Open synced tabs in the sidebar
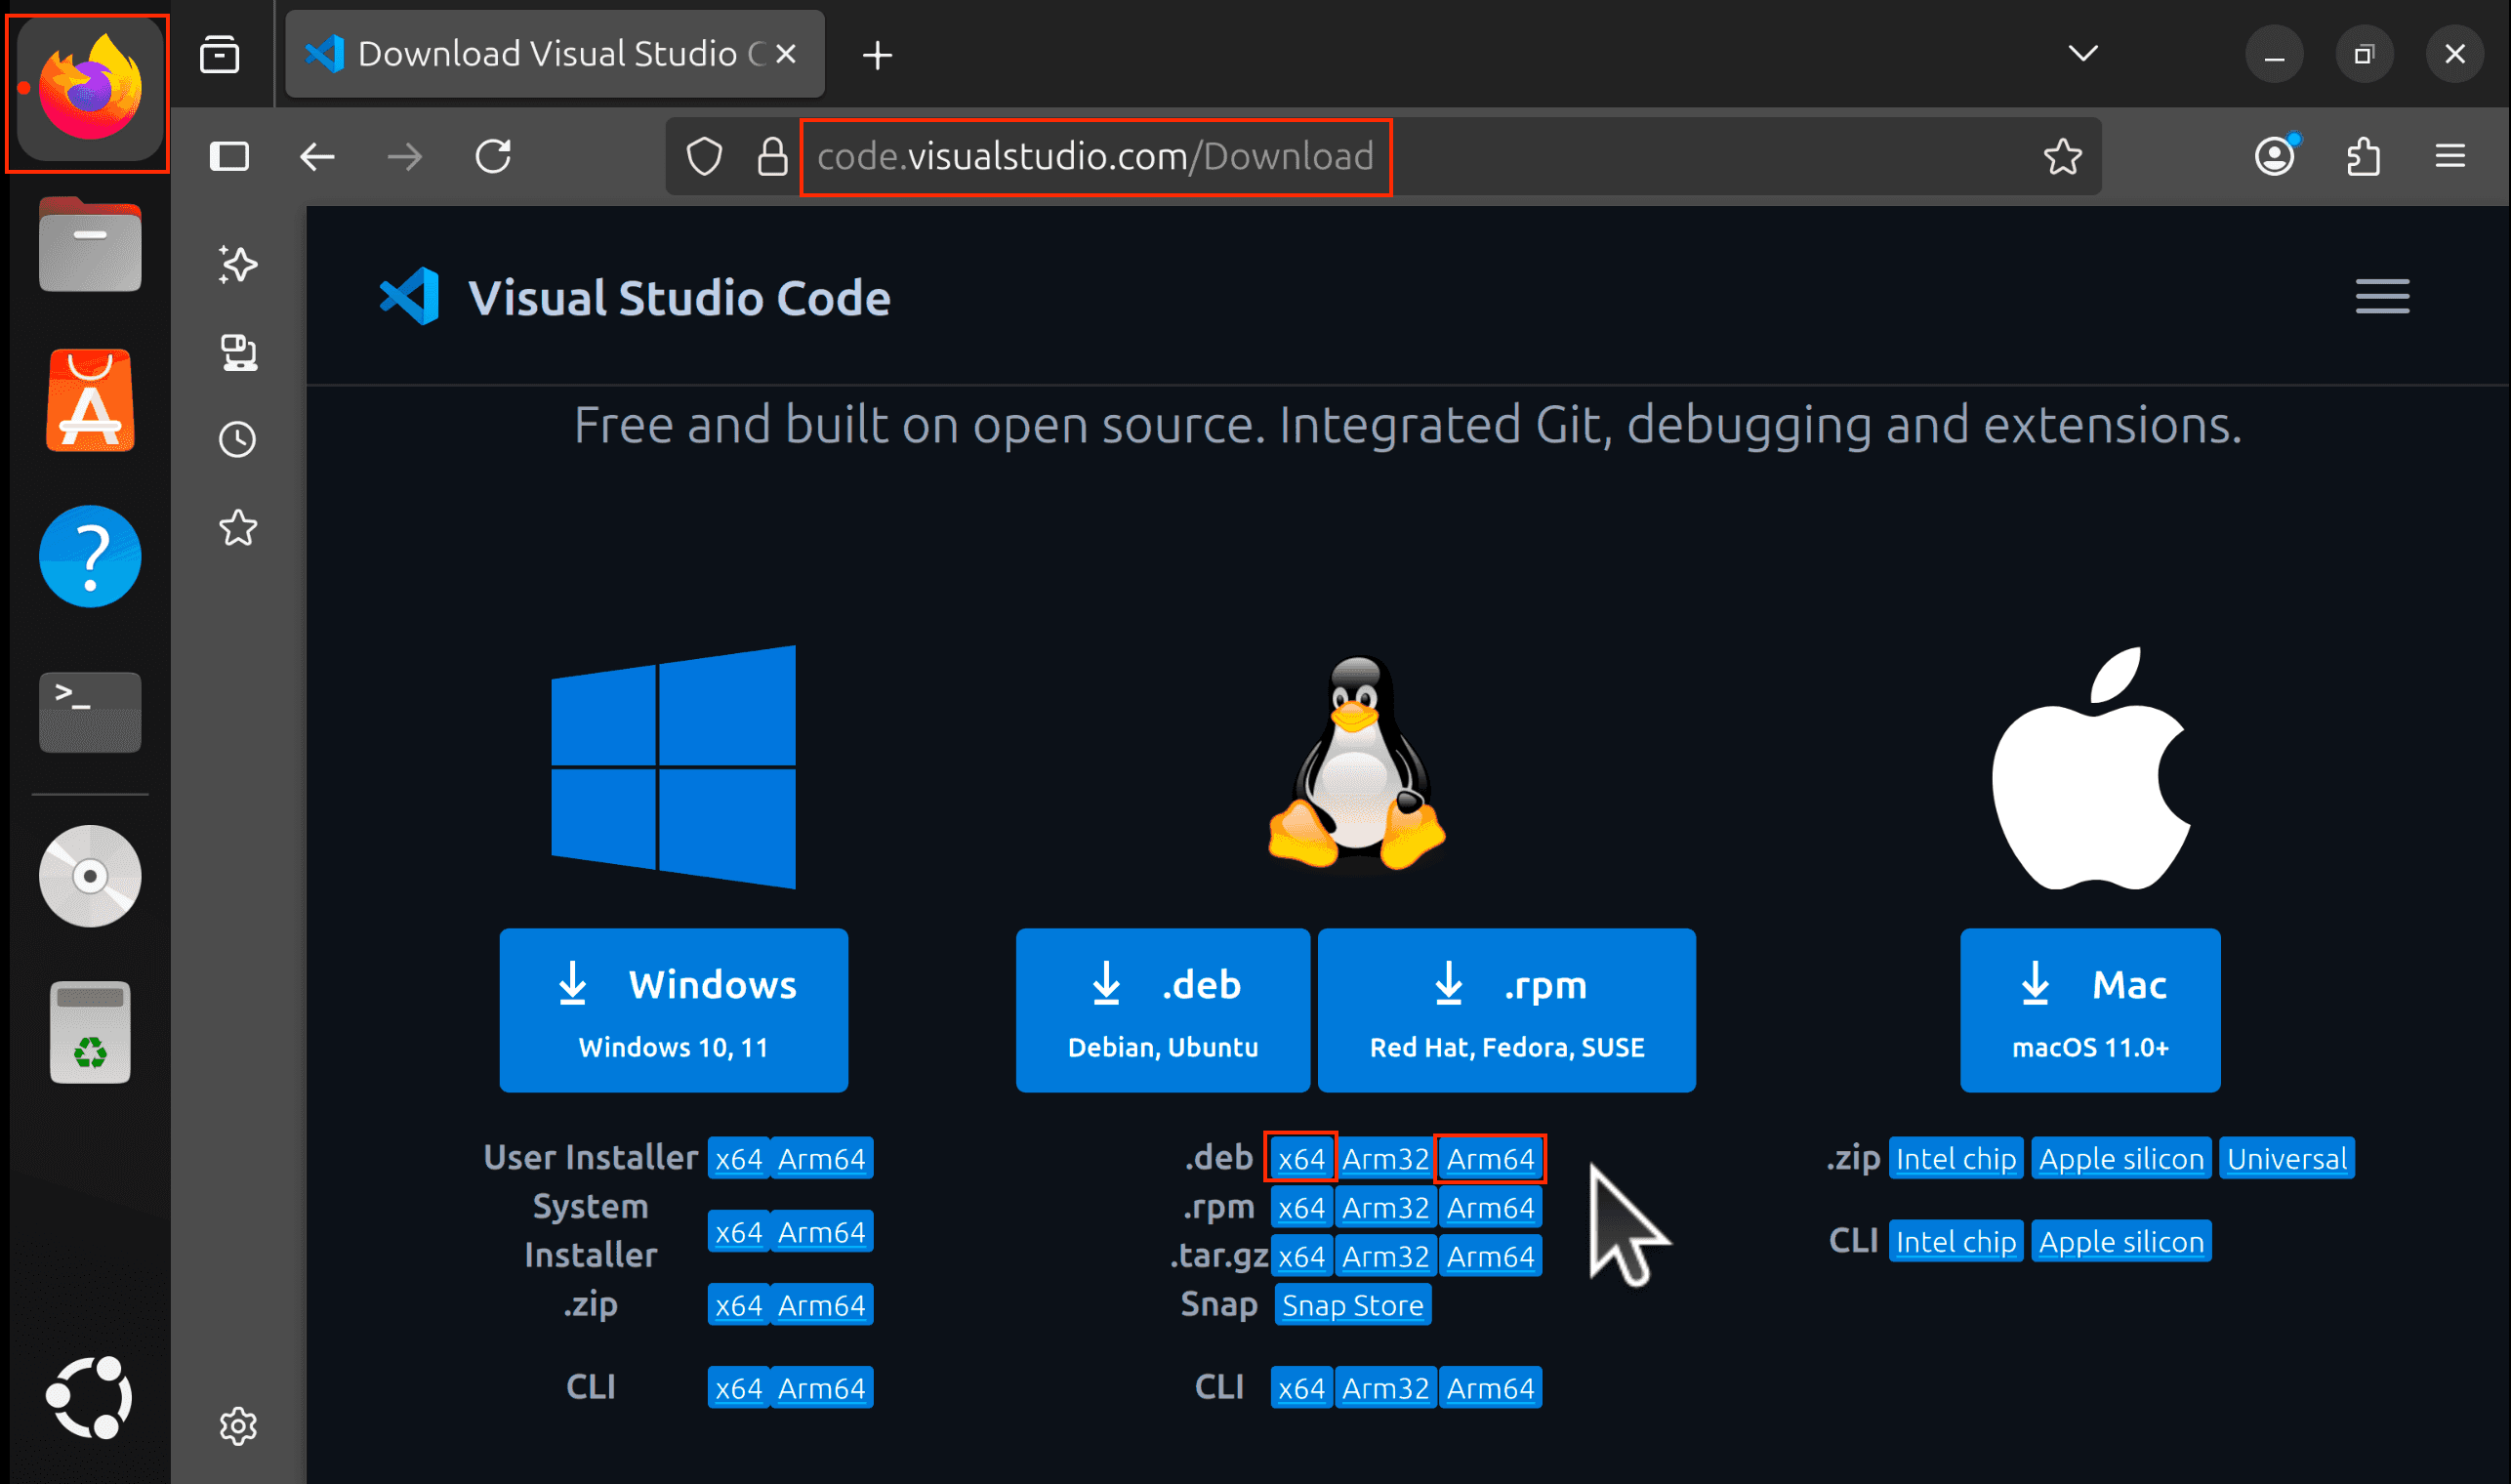 pos(238,353)
